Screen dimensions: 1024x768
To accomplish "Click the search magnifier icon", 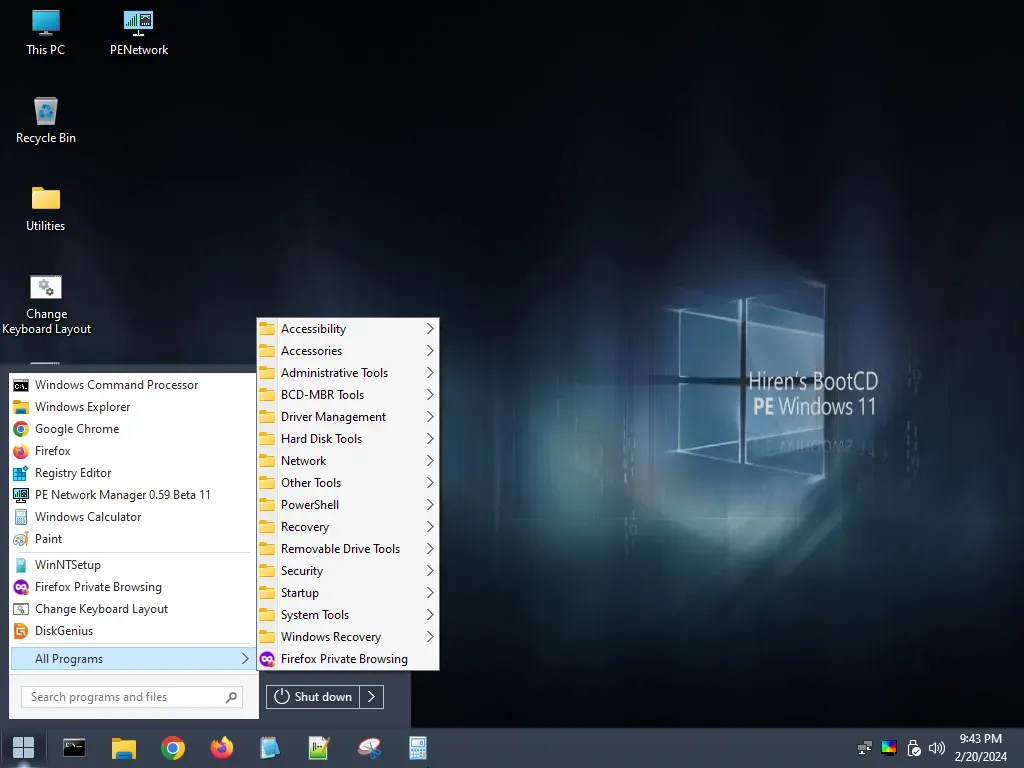I will [x=231, y=697].
